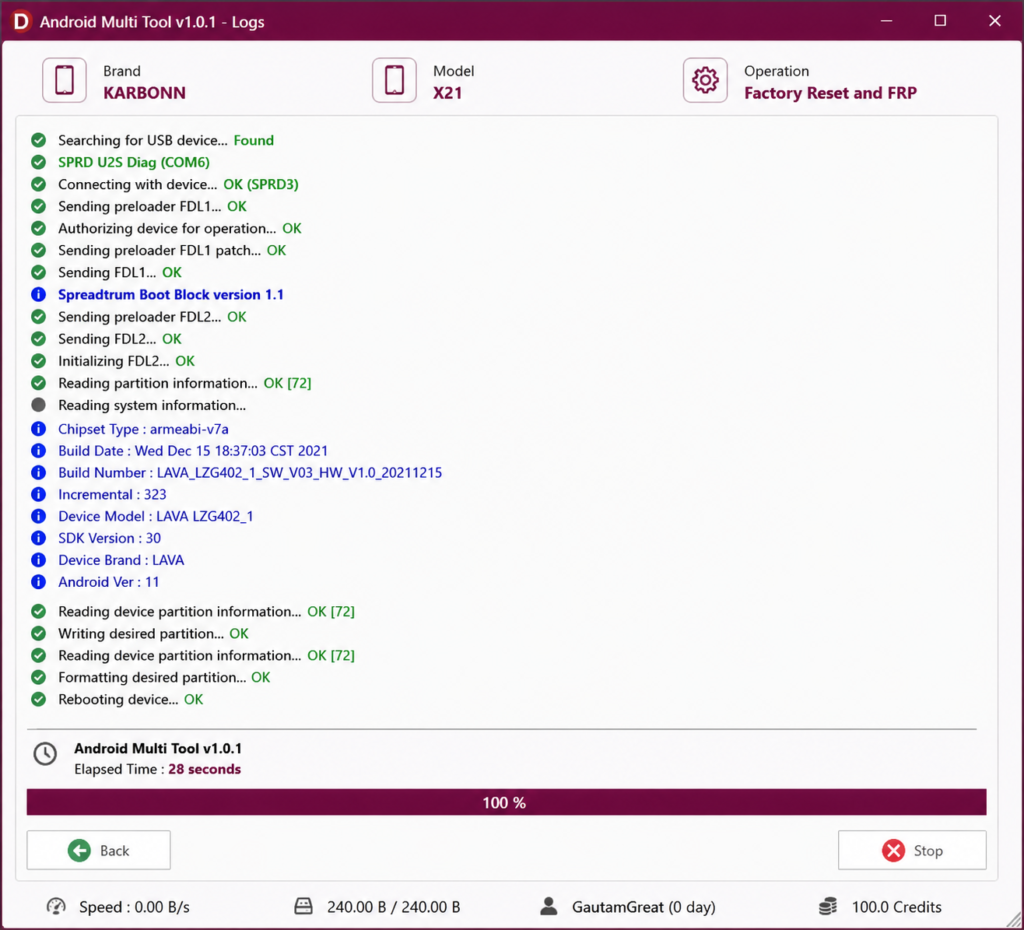Click the Chipset Type : armeabi-v7a text
This screenshot has width=1024, height=930.
(x=143, y=429)
